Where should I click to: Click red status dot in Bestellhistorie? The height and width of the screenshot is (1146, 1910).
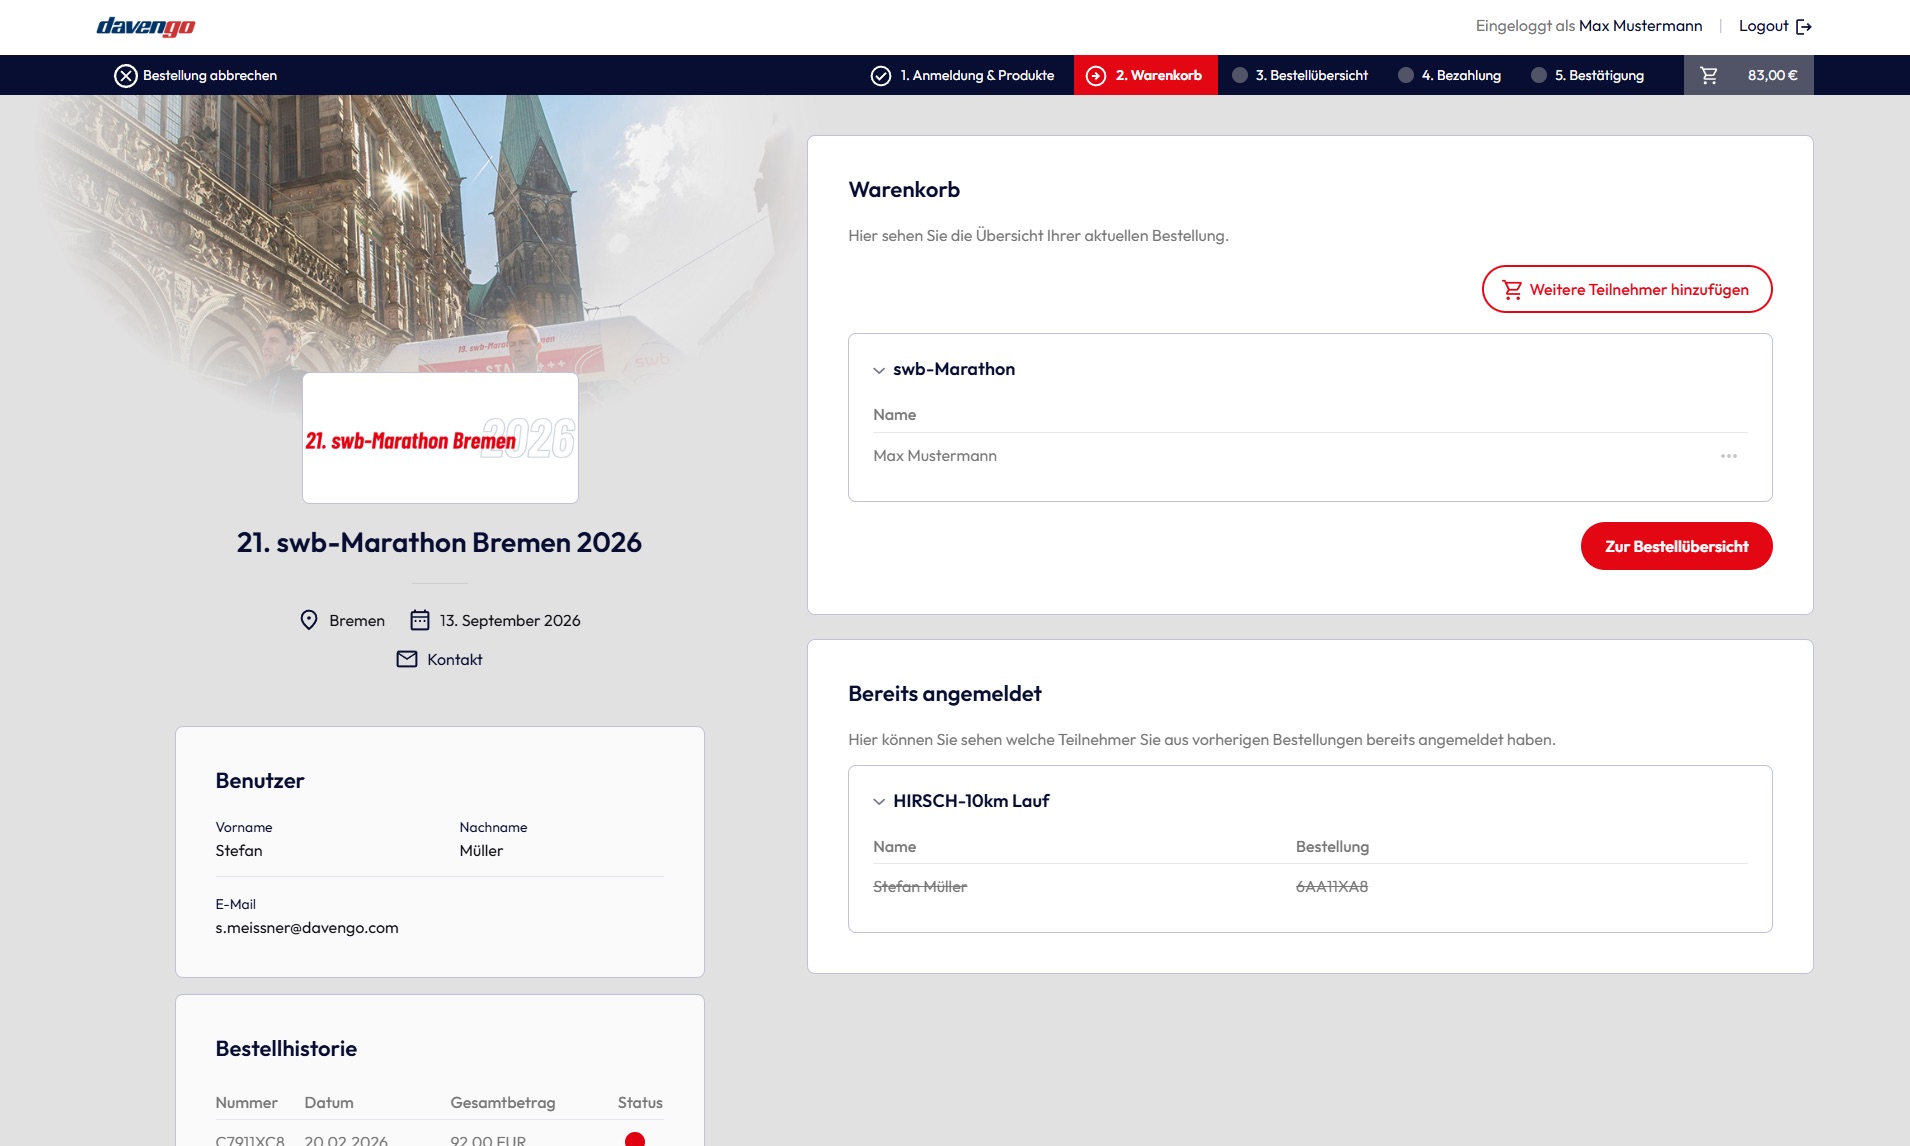tap(636, 1139)
